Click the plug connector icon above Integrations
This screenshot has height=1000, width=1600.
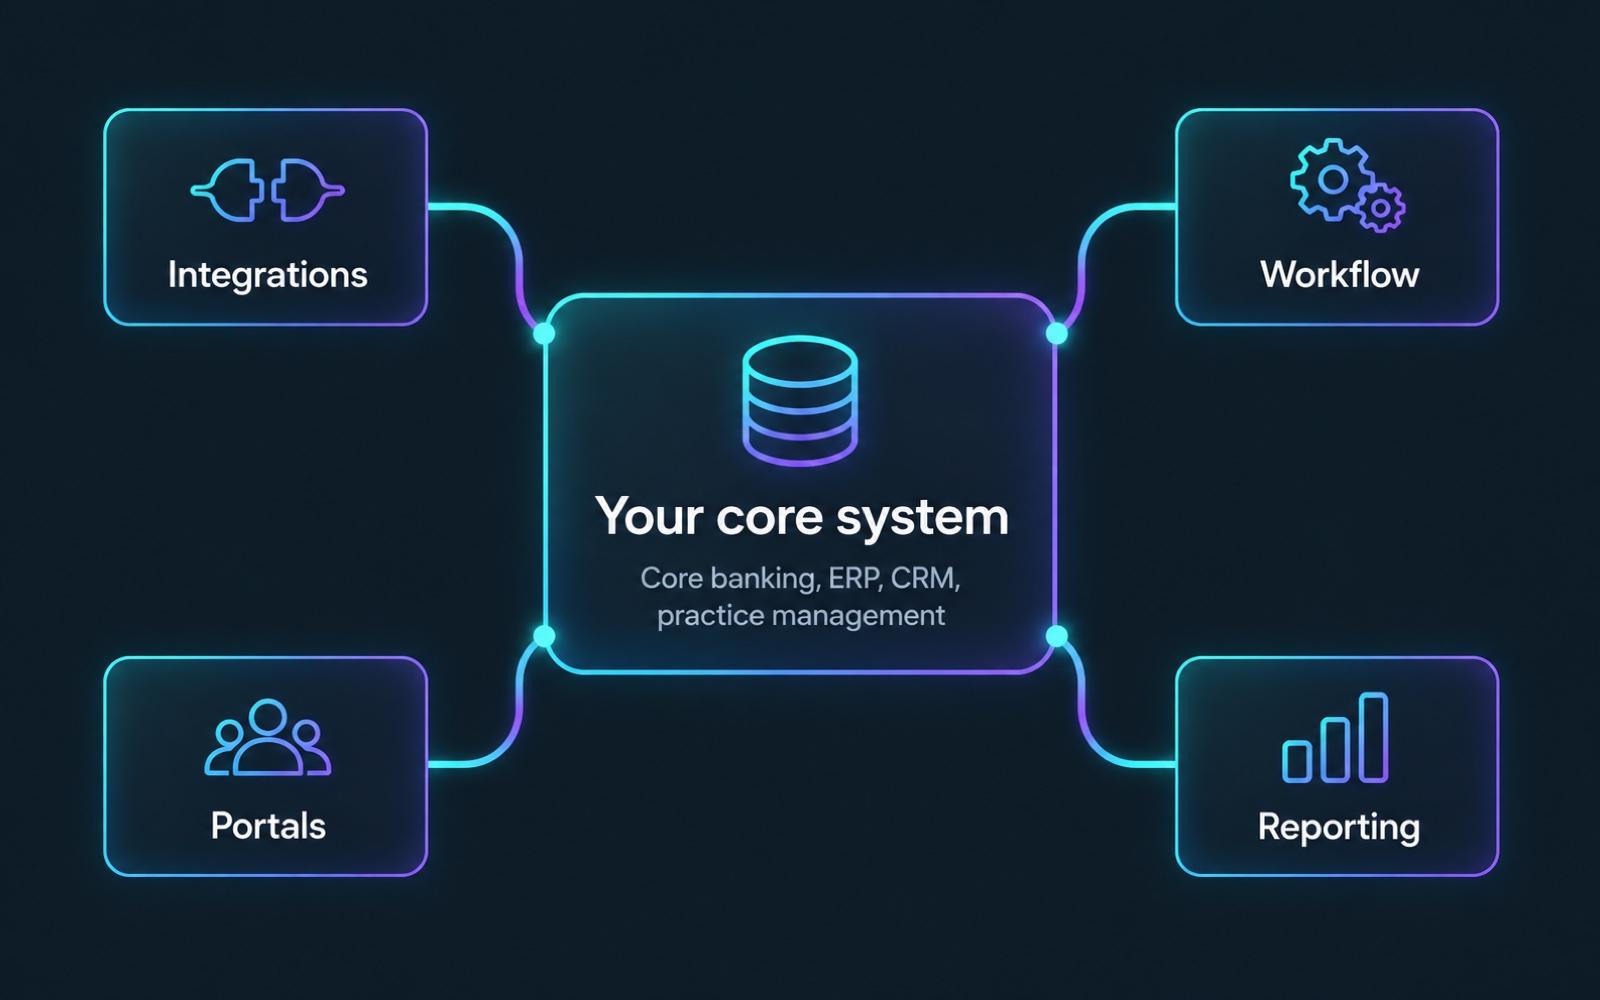click(267, 189)
